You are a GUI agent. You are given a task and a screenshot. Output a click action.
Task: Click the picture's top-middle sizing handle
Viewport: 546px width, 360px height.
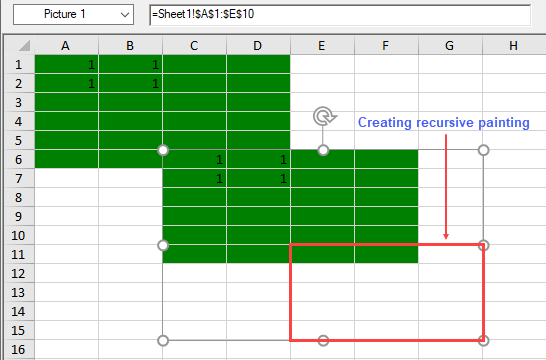tap(323, 150)
